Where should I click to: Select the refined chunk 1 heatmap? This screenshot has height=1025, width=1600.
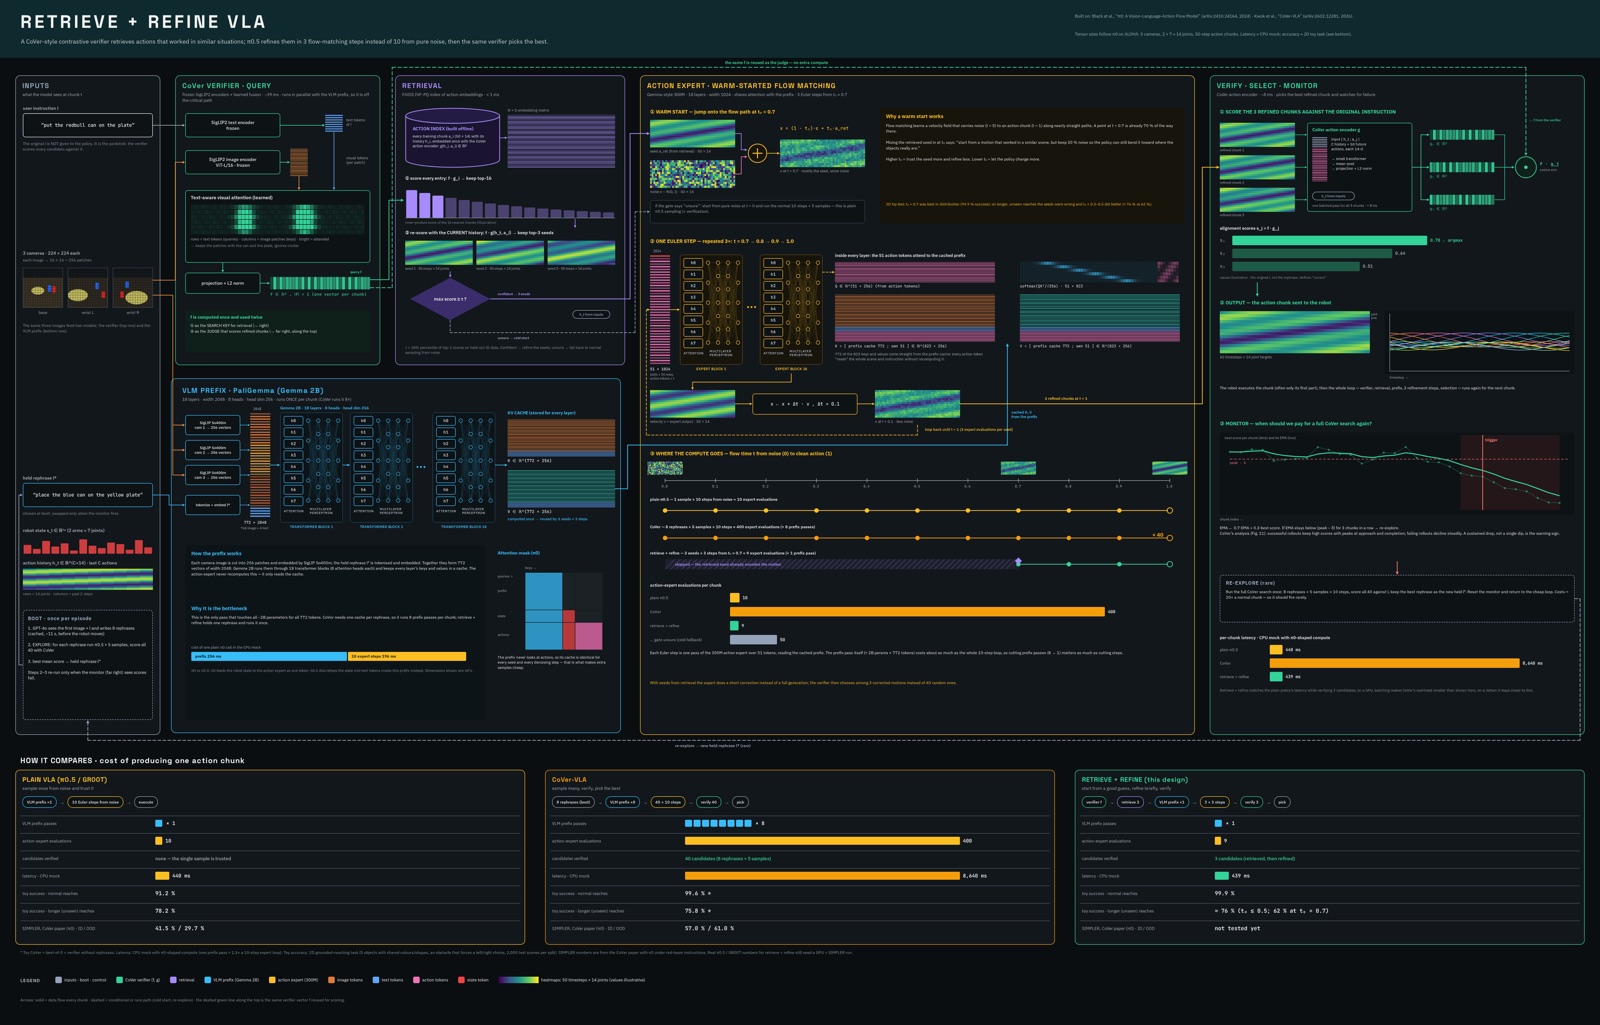1257,134
